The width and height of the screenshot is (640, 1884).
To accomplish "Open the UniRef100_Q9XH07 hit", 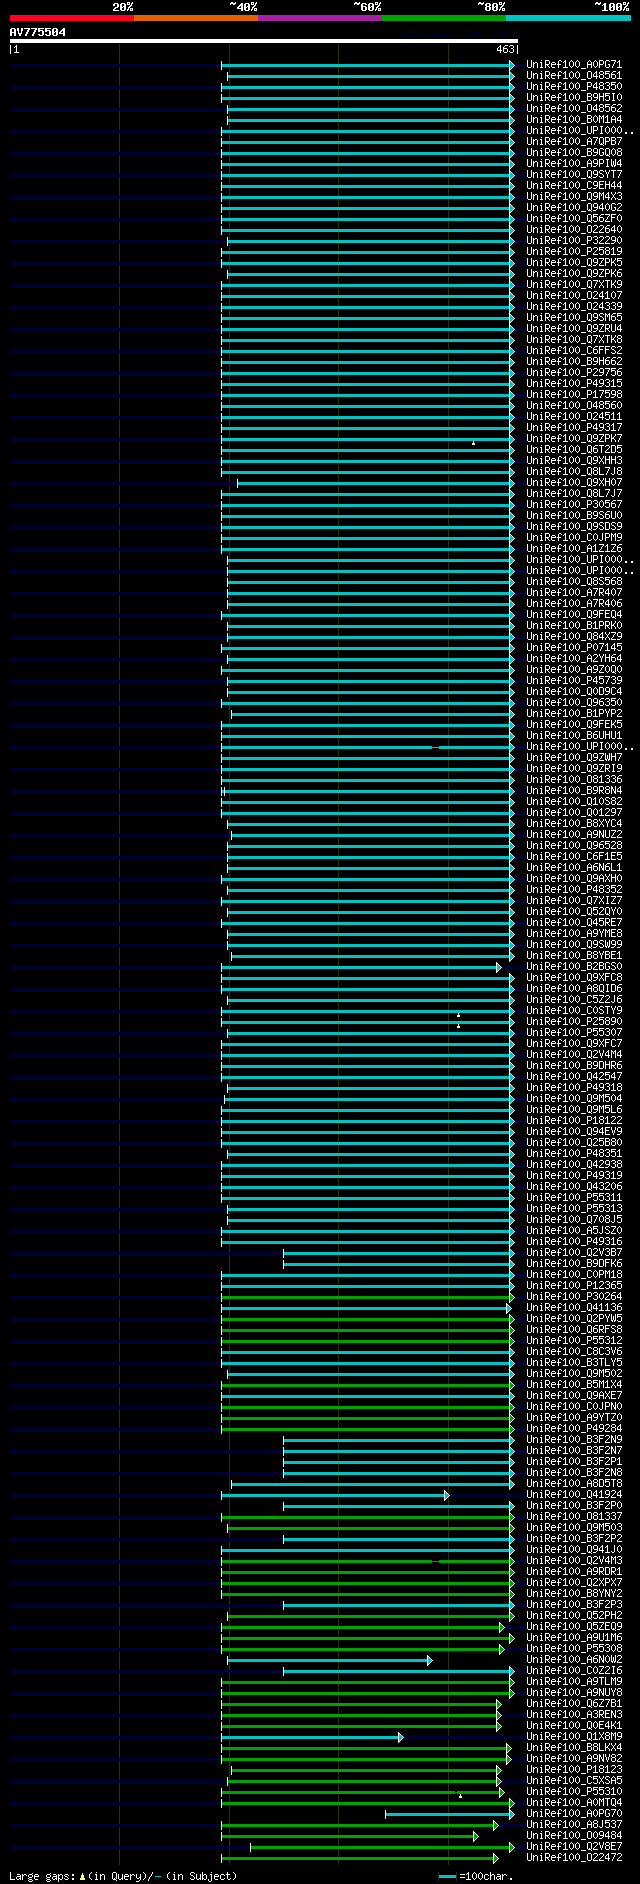I will [574, 482].
